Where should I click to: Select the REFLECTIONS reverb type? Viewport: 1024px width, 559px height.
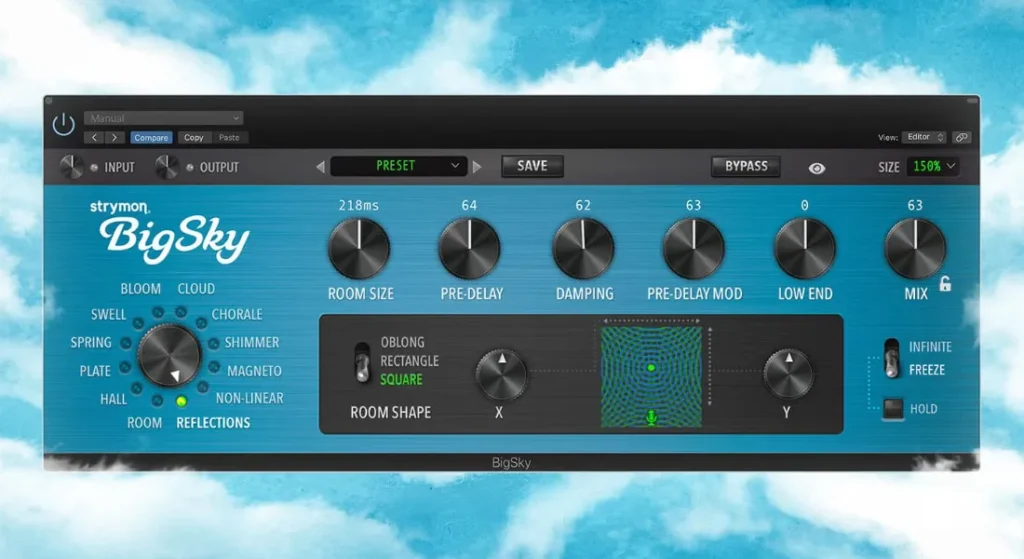point(213,423)
